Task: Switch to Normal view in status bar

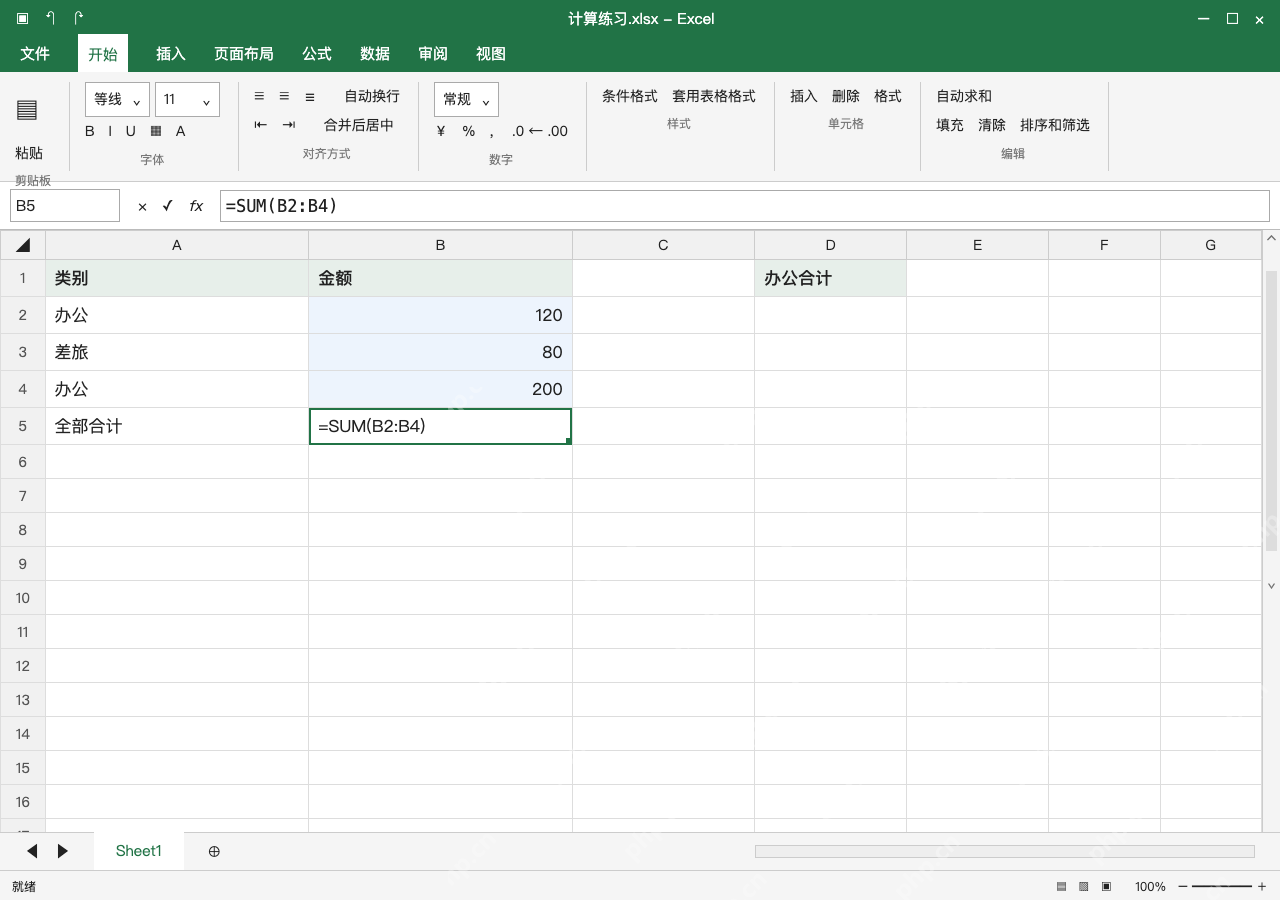Action: 1062,886
